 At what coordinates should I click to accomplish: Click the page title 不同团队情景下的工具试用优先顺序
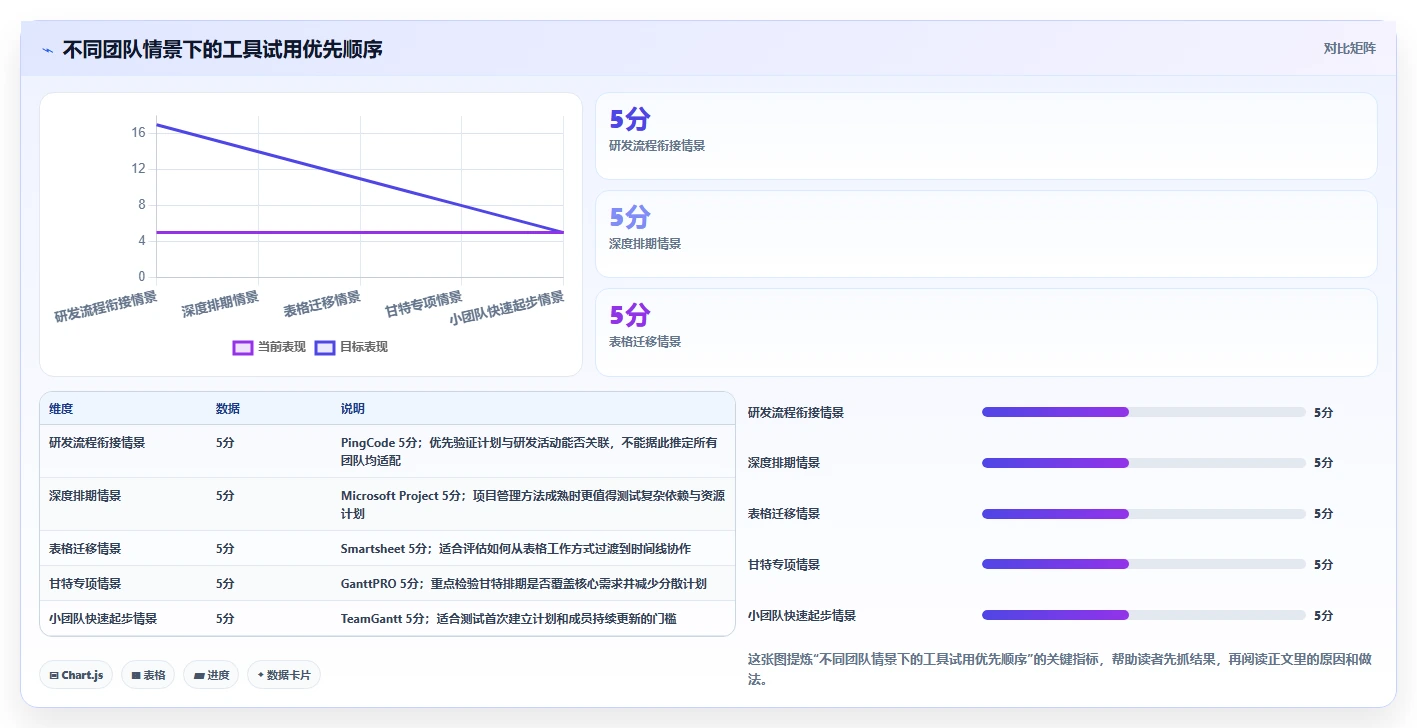pos(223,49)
